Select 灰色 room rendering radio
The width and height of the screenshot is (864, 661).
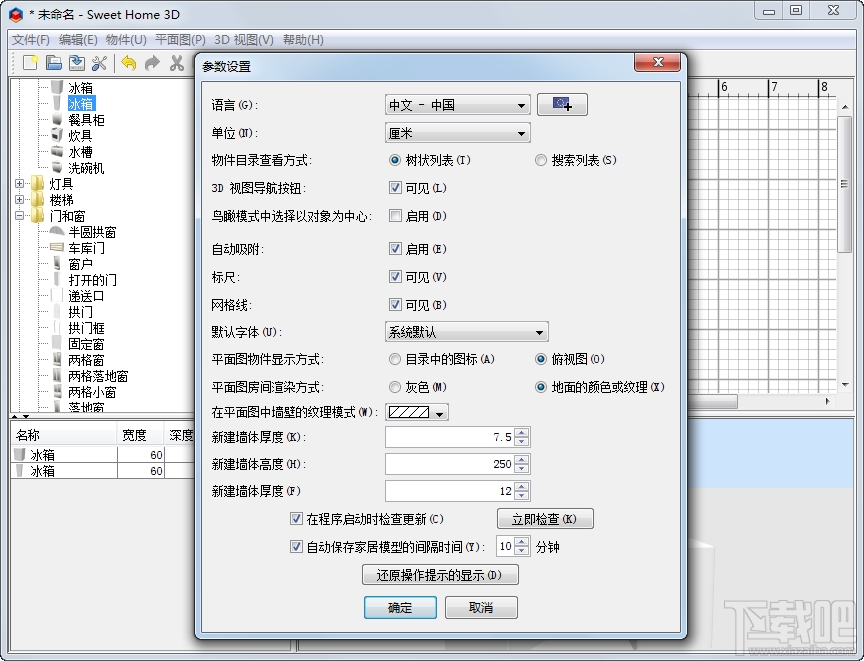point(395,387)
